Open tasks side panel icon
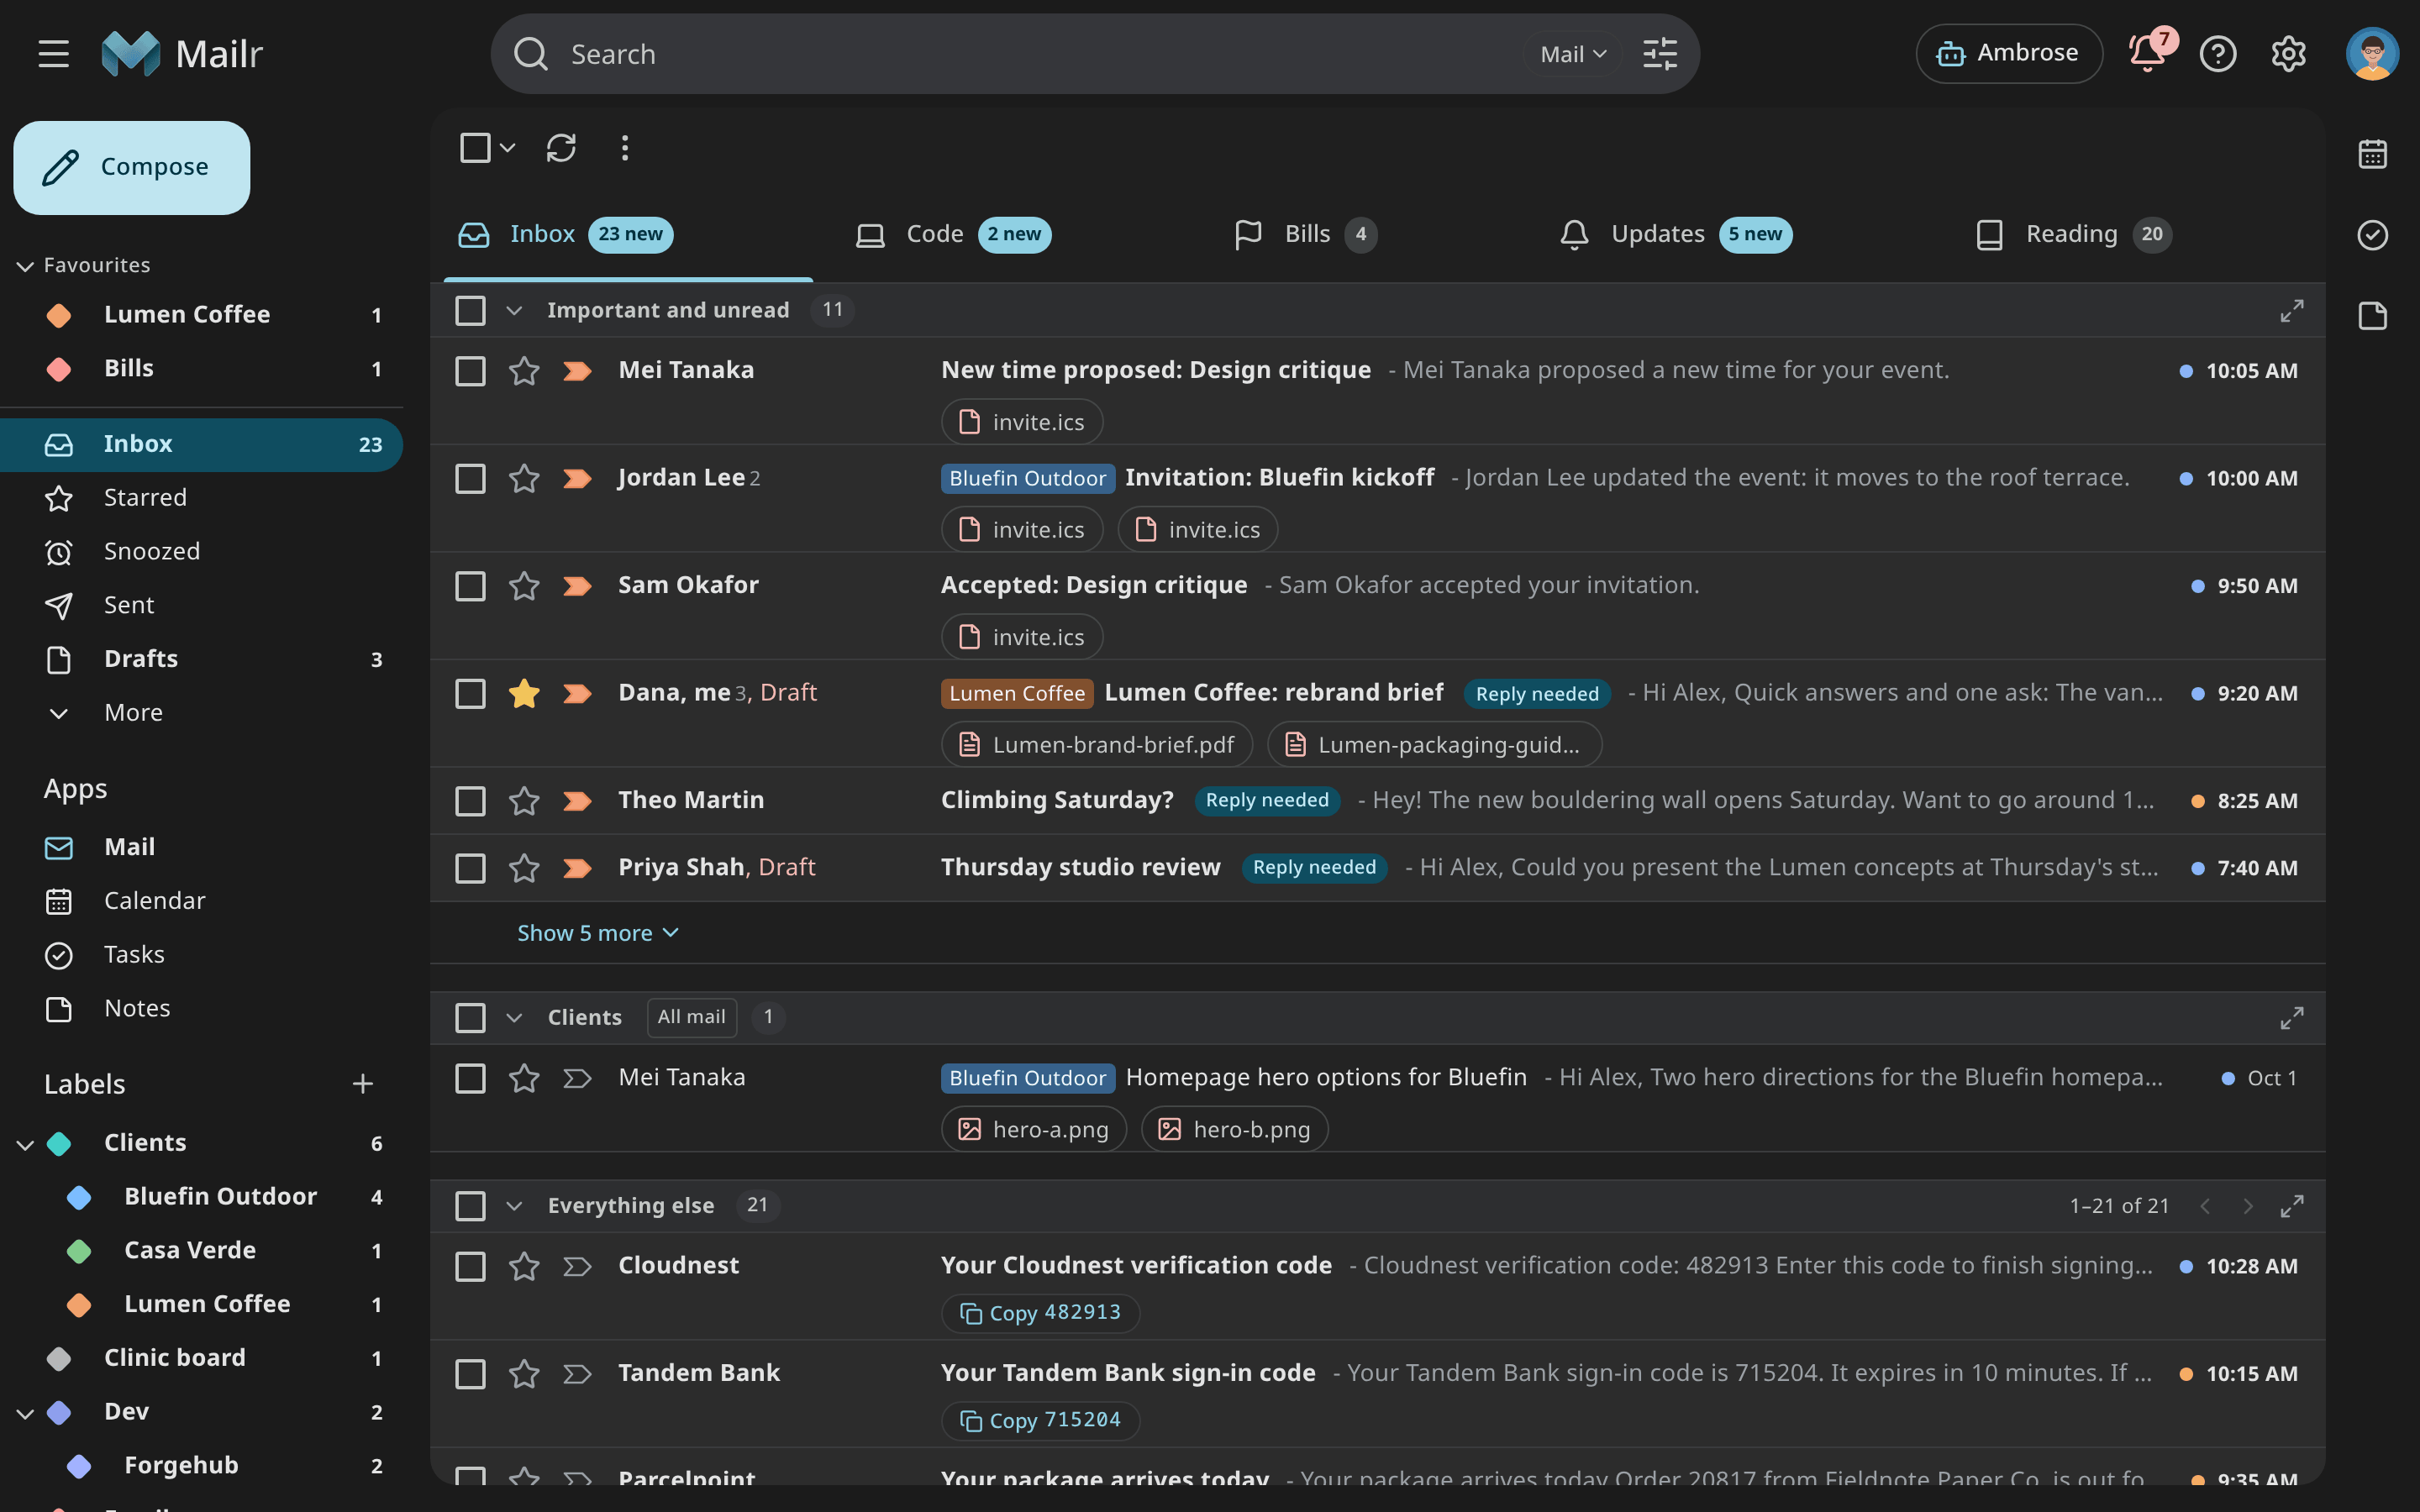 (2372, 235)
